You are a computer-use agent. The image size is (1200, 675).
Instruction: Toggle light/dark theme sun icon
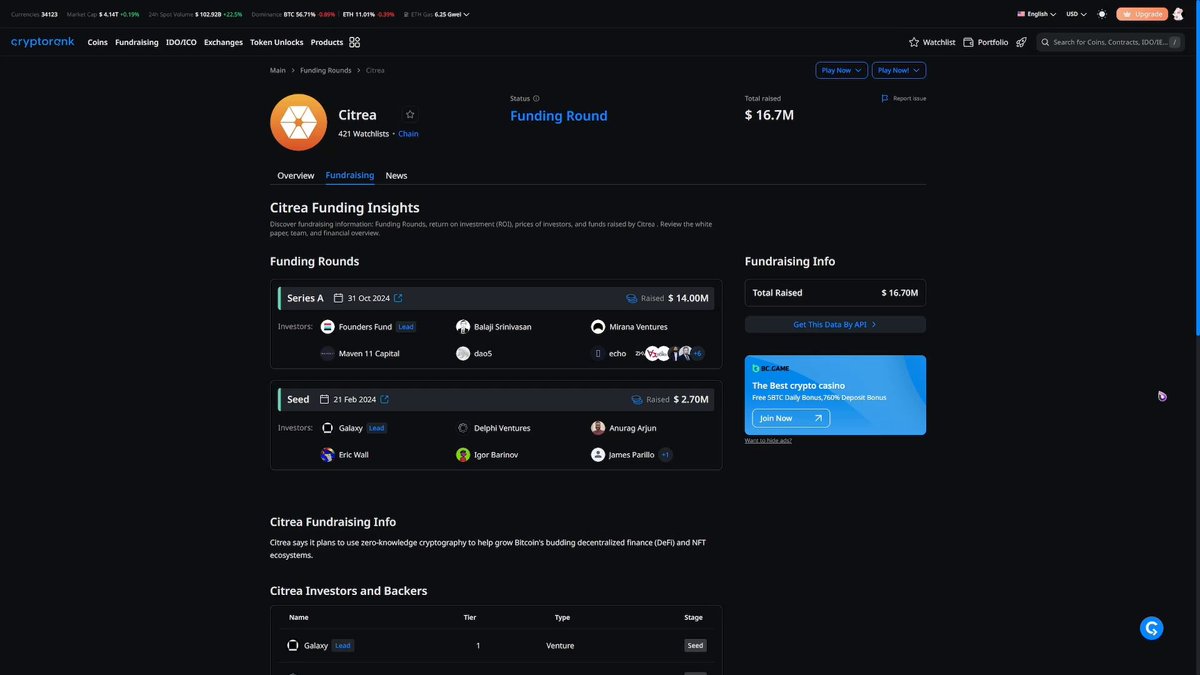pyautogui.click(x=1102, y=14)
